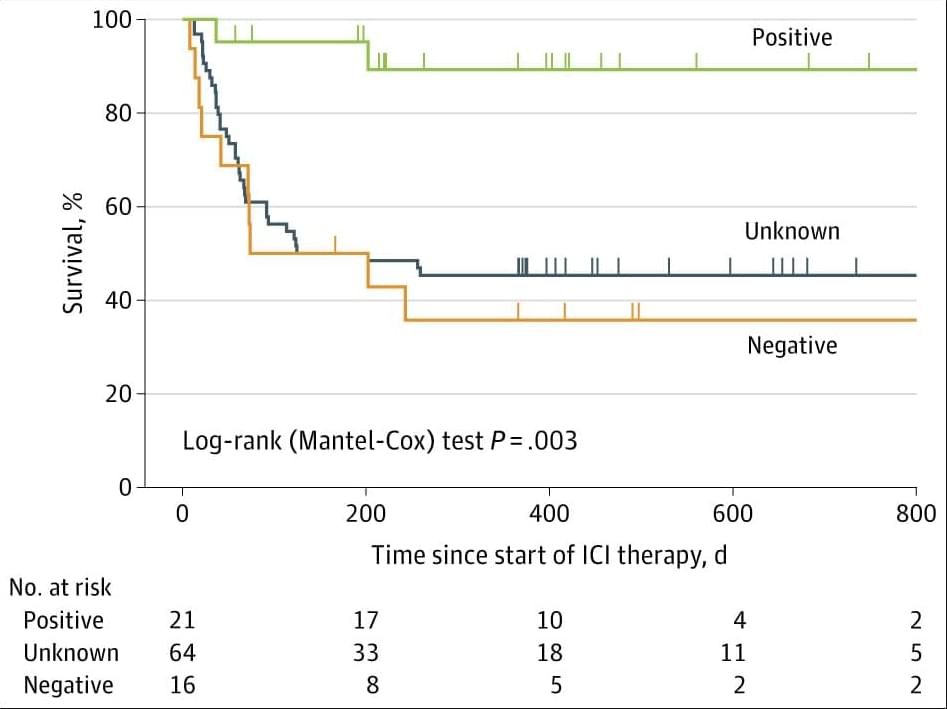
Task: Click the 800 tick label on the x-axis
Action: [x=915, y=515]
